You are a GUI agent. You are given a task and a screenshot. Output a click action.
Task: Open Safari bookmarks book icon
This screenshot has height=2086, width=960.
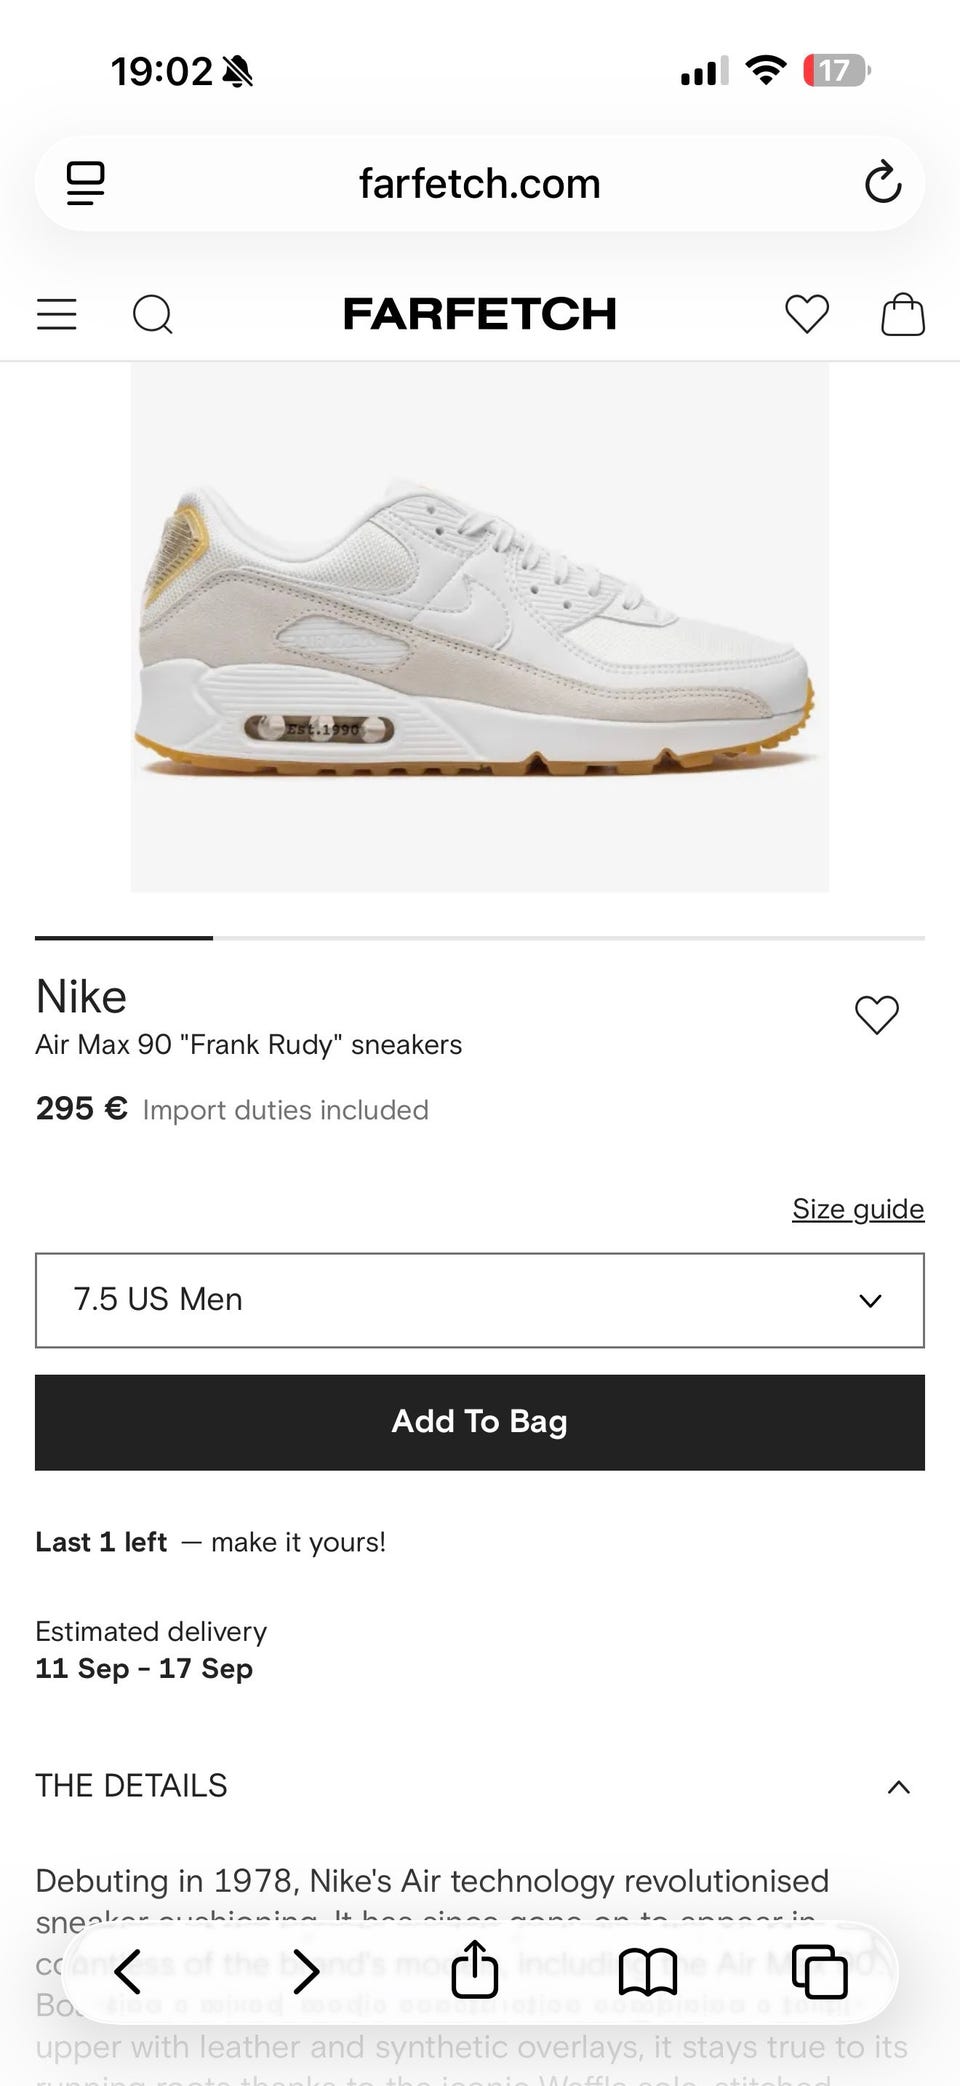pos(648,1972)
